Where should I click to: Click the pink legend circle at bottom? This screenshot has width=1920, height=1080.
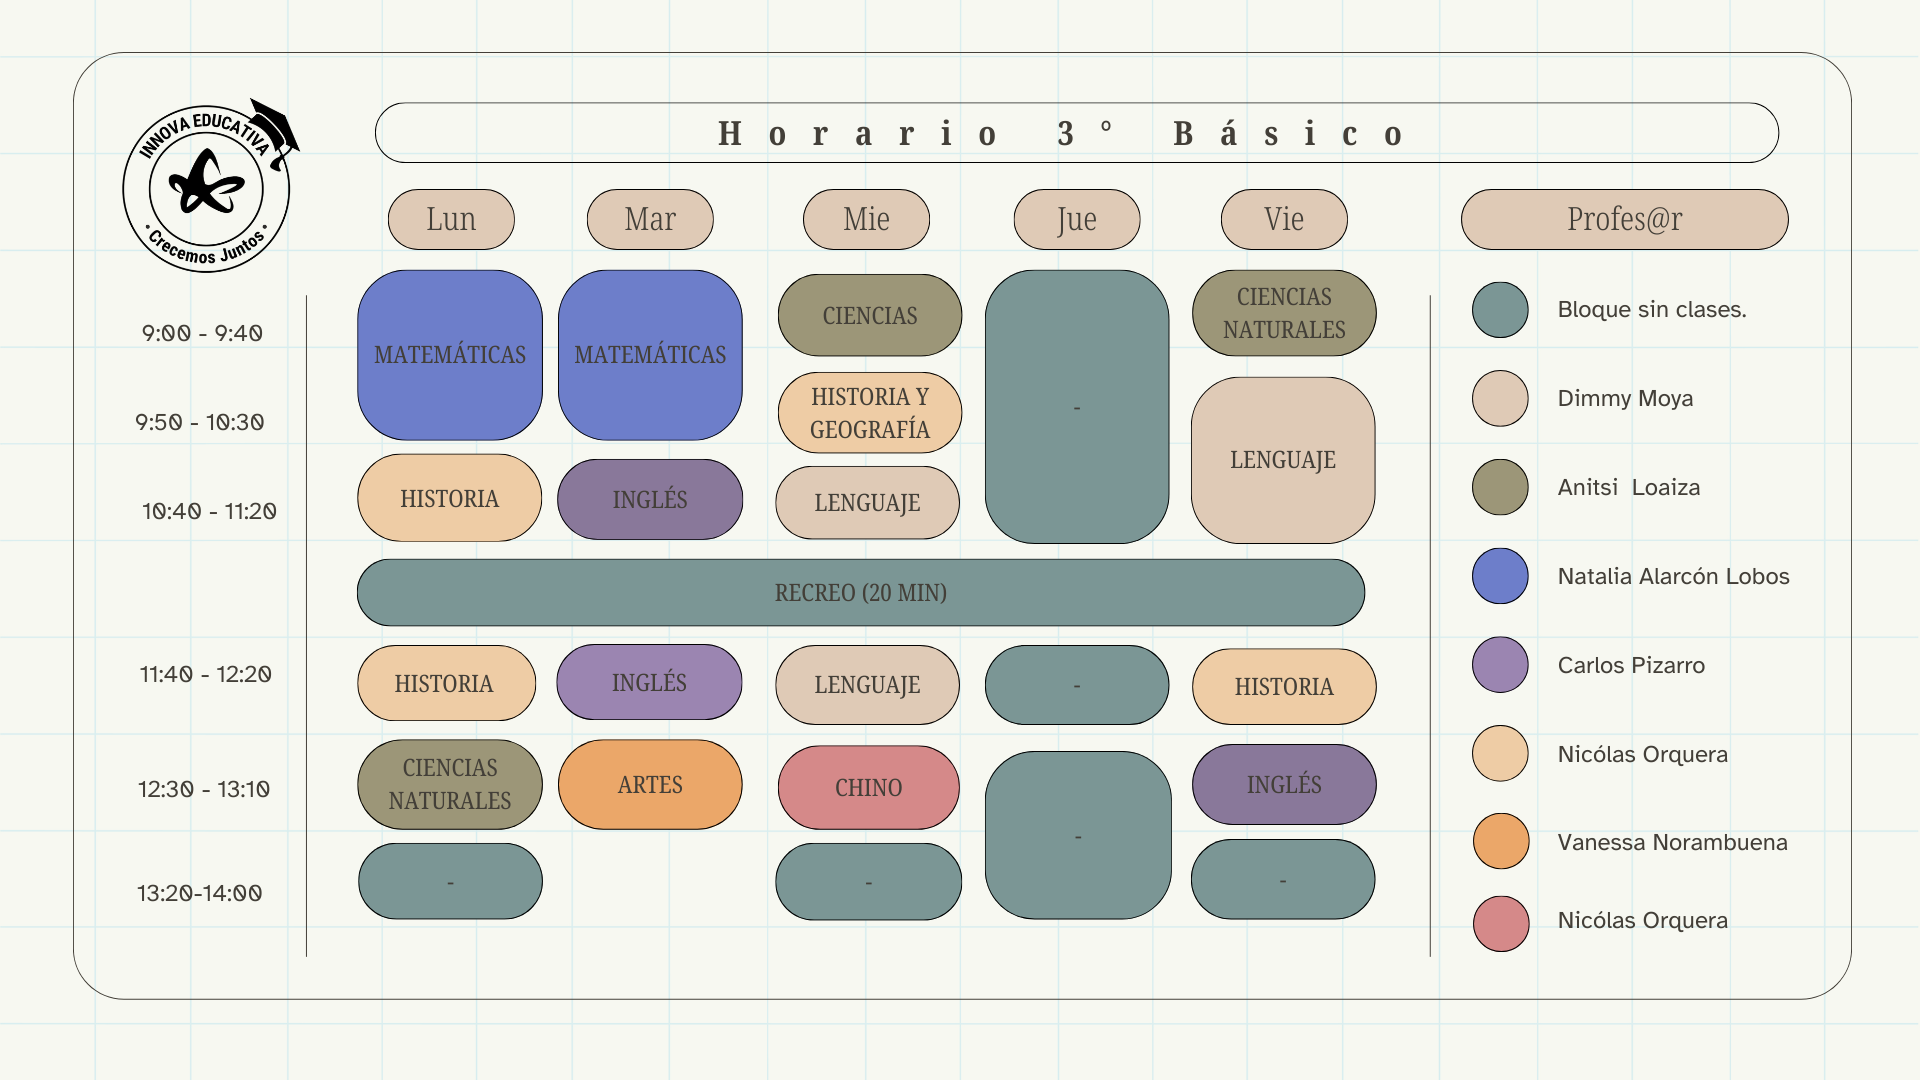1500,923
